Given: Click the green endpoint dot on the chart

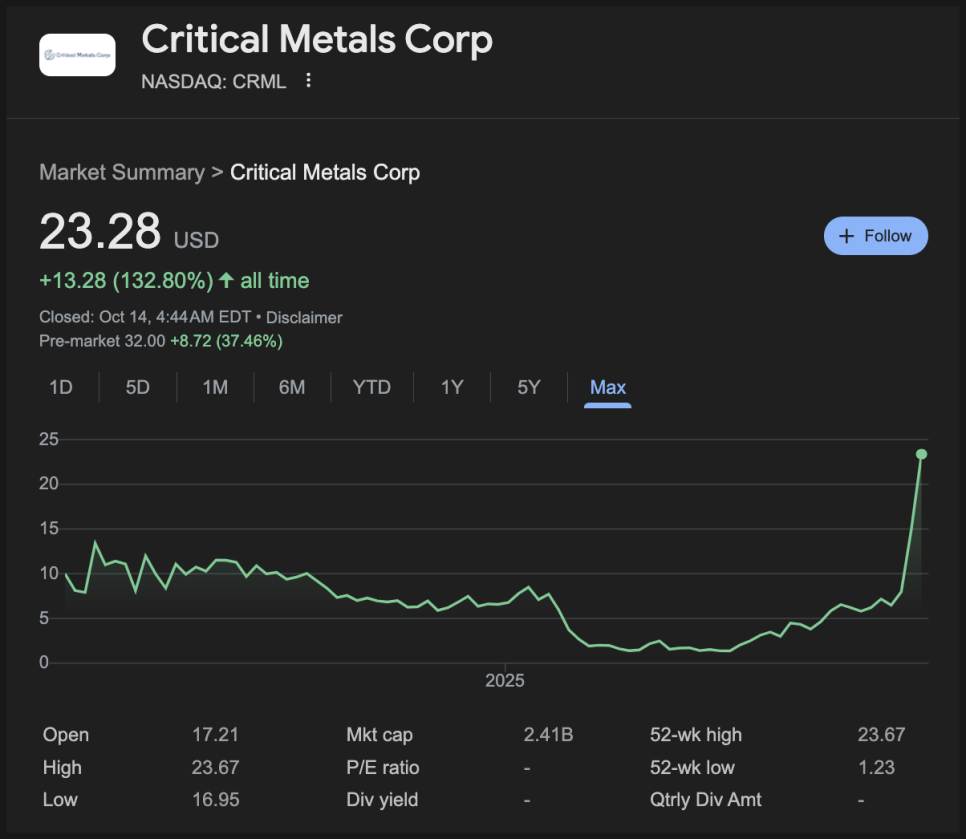Looking at the screenshot, I should [921, 454].
